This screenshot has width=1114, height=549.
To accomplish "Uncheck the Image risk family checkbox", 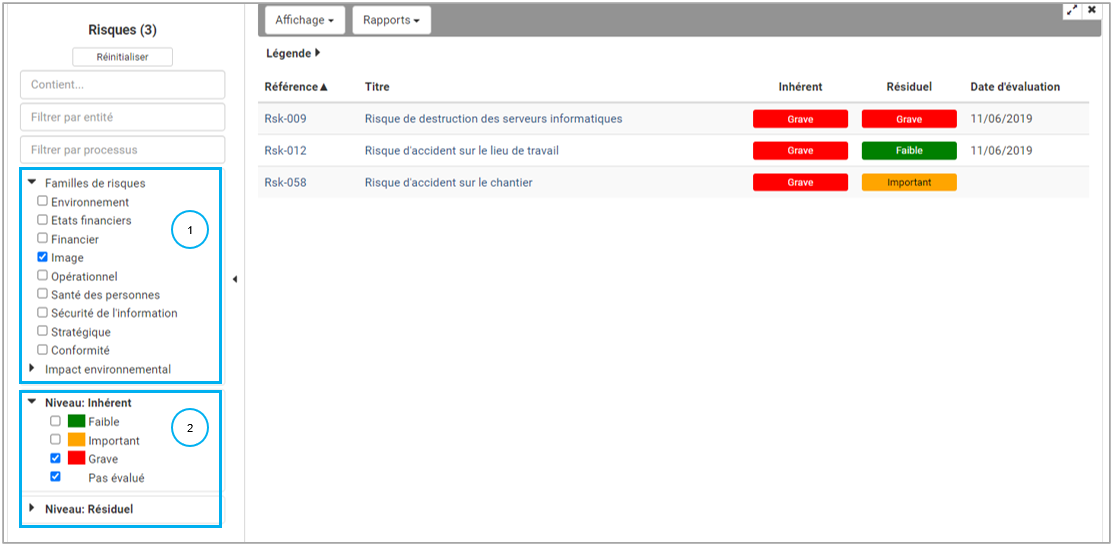I will (x=43, y=257).
